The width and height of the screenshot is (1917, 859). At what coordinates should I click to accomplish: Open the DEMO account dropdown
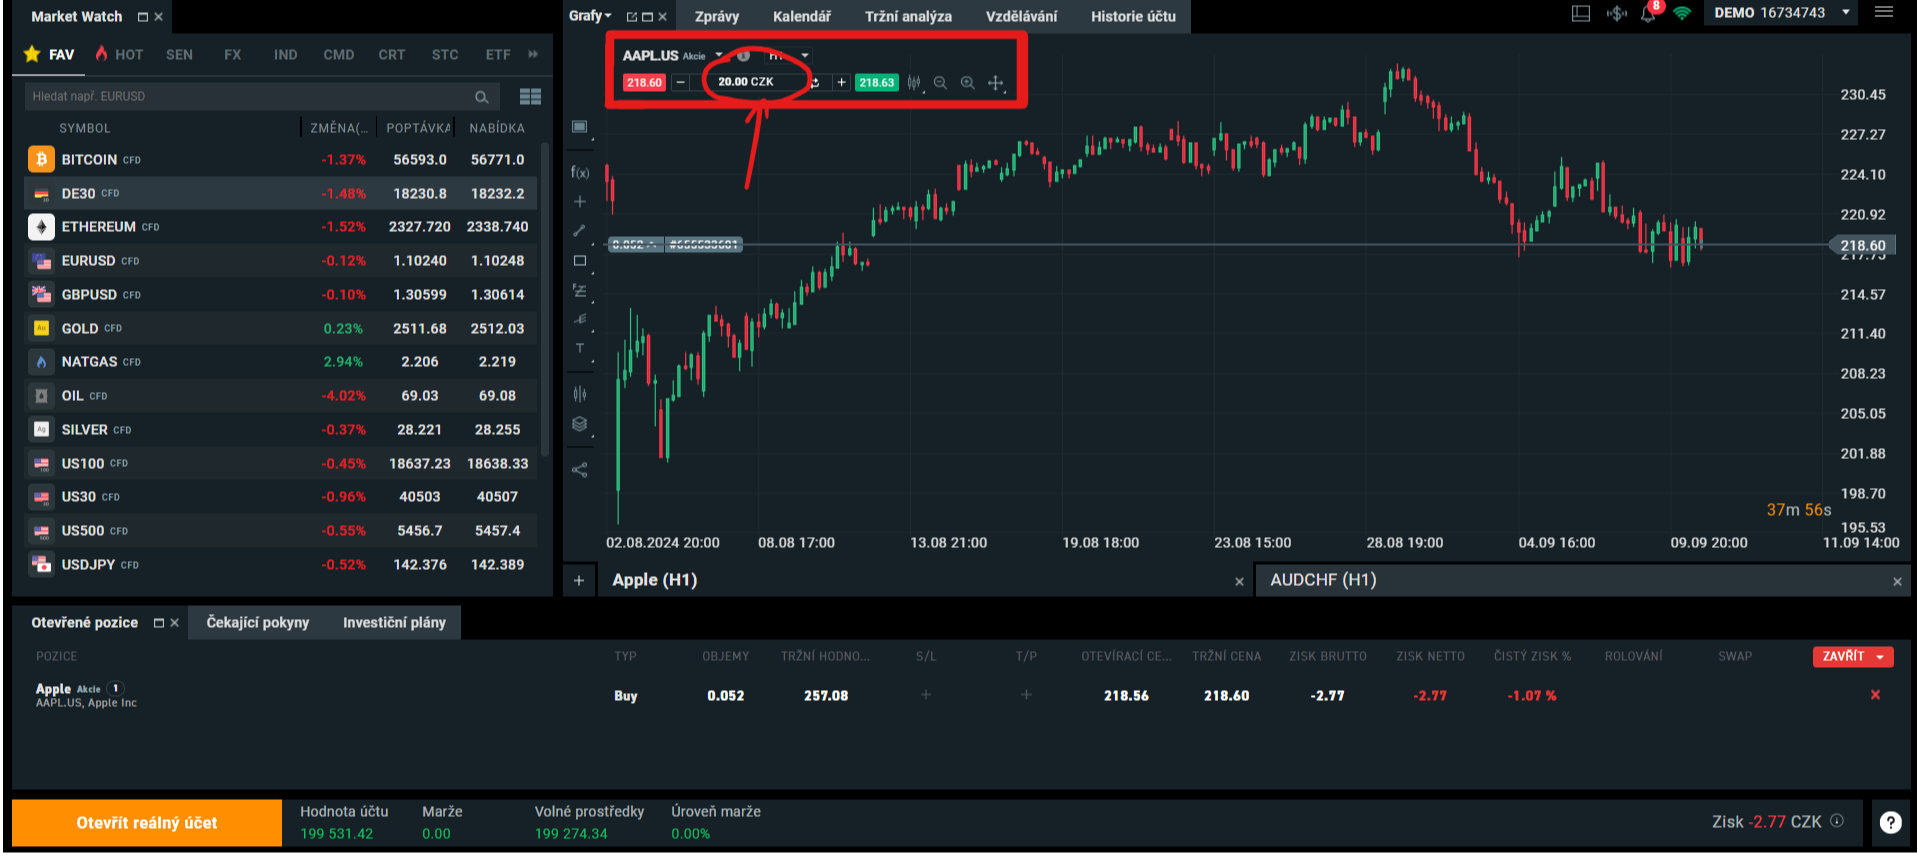pos(1845,13)
